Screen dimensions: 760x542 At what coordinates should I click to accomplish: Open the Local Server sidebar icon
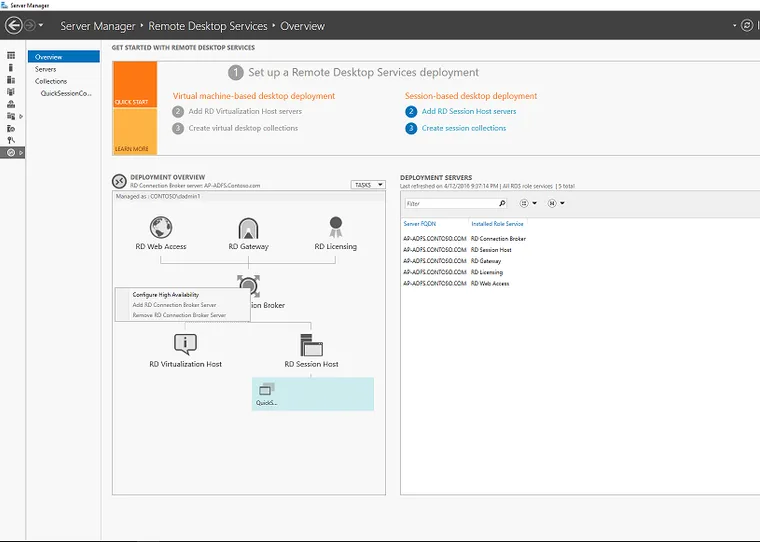point(11,67)
